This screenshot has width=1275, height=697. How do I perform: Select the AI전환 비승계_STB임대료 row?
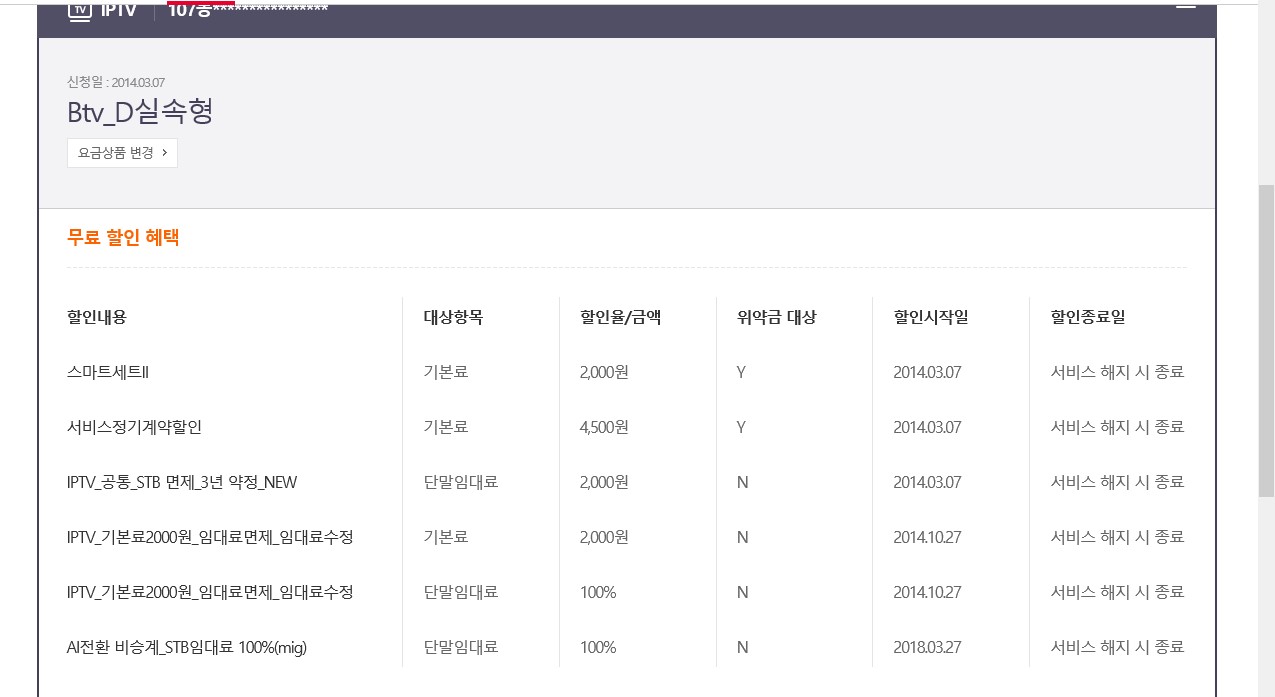coord(187,647)
